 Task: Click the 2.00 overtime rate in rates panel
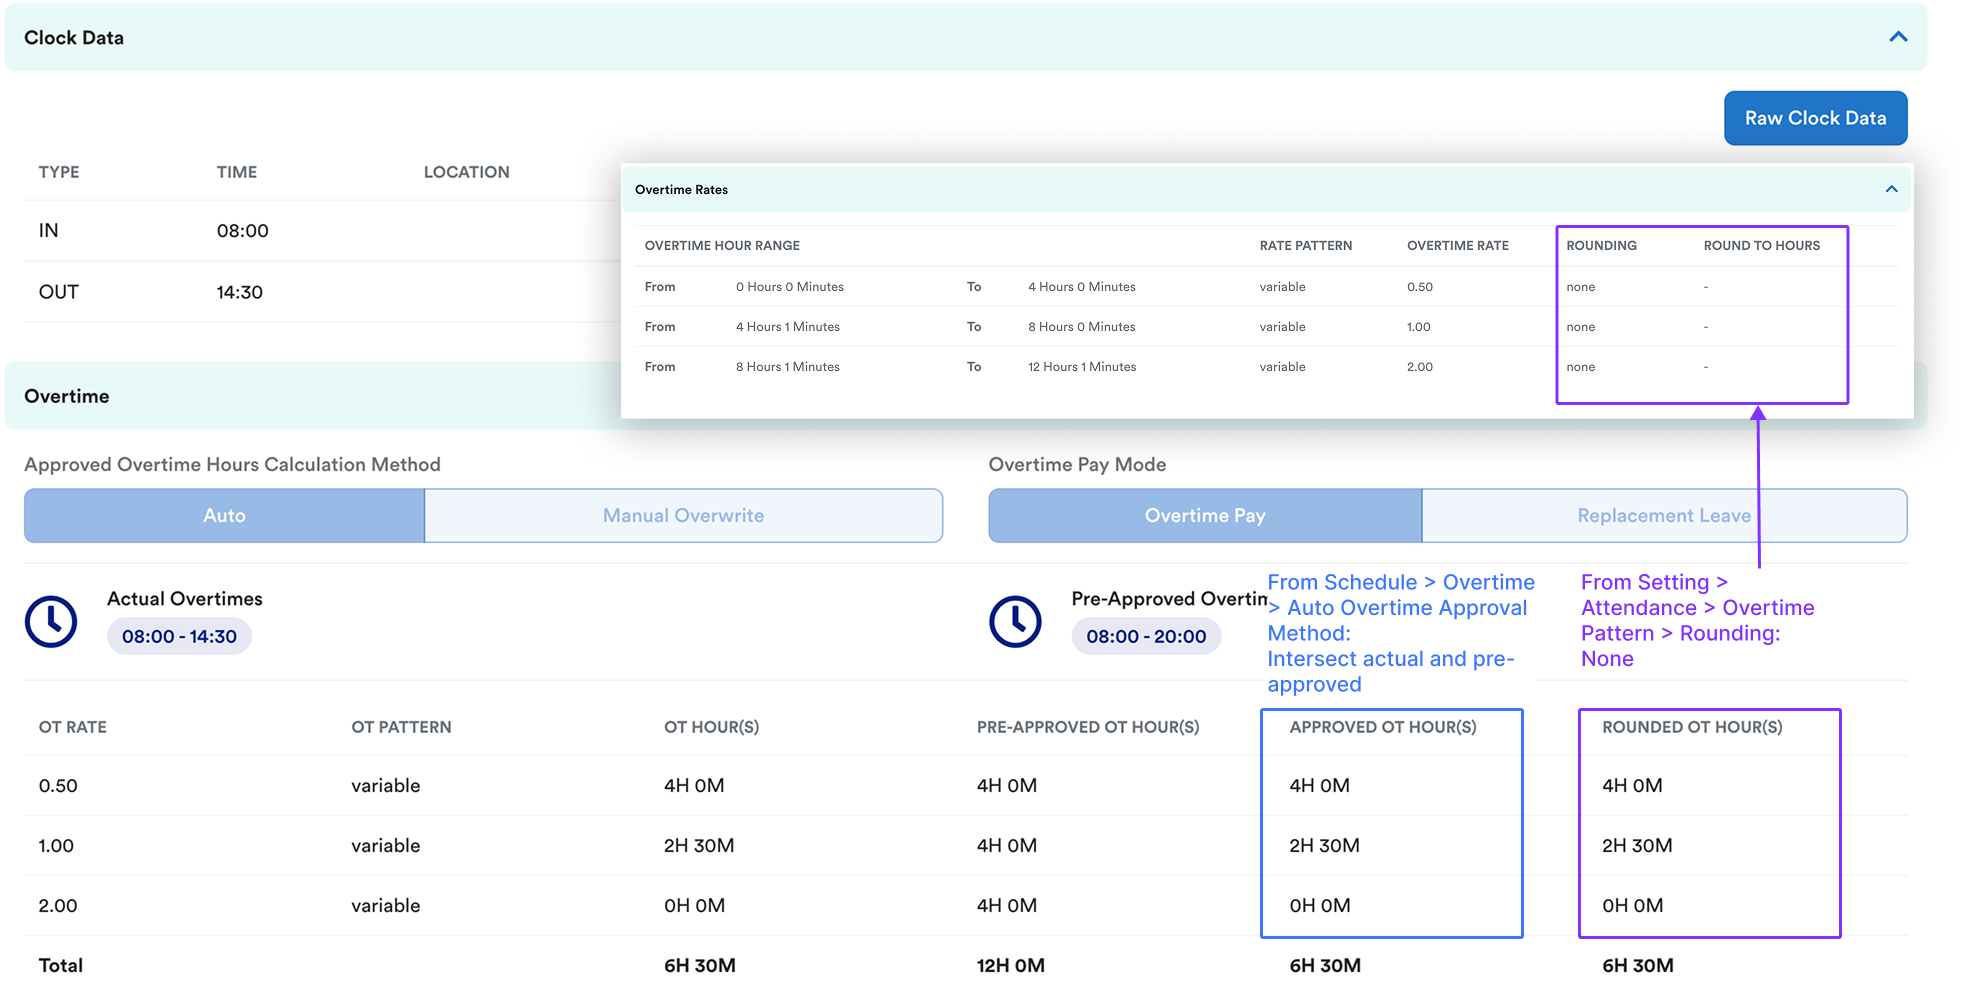[1420, 367]
